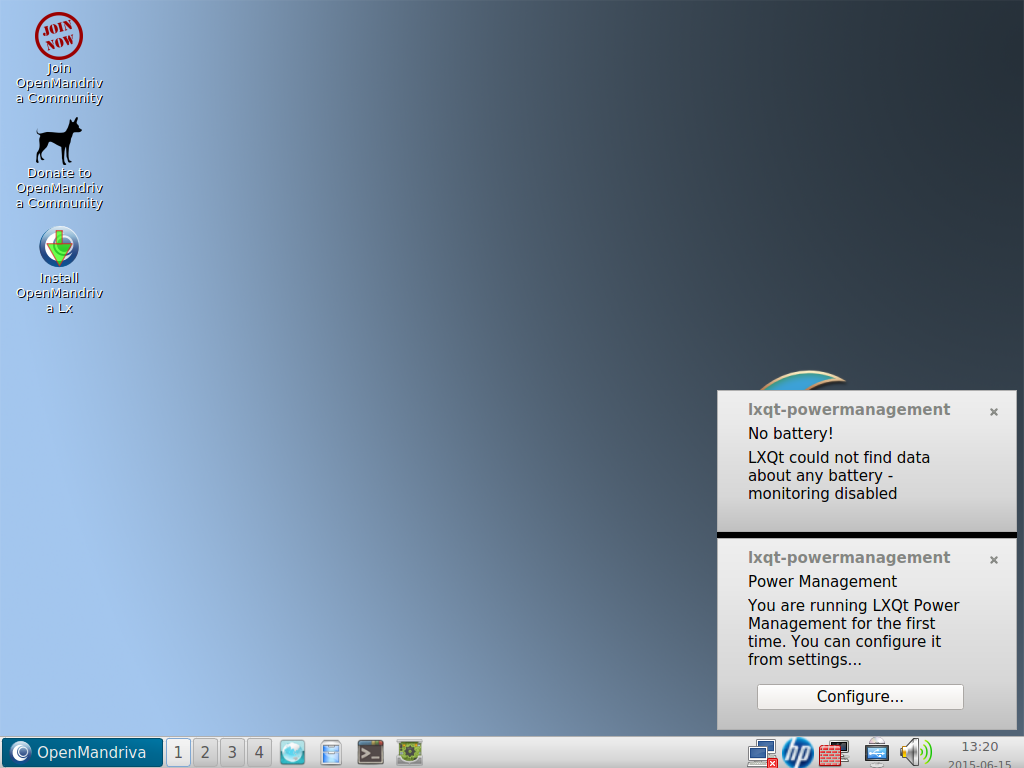1024x768 pixels.
Task: Launch the web browser from the panel
Action: [292, 752]
